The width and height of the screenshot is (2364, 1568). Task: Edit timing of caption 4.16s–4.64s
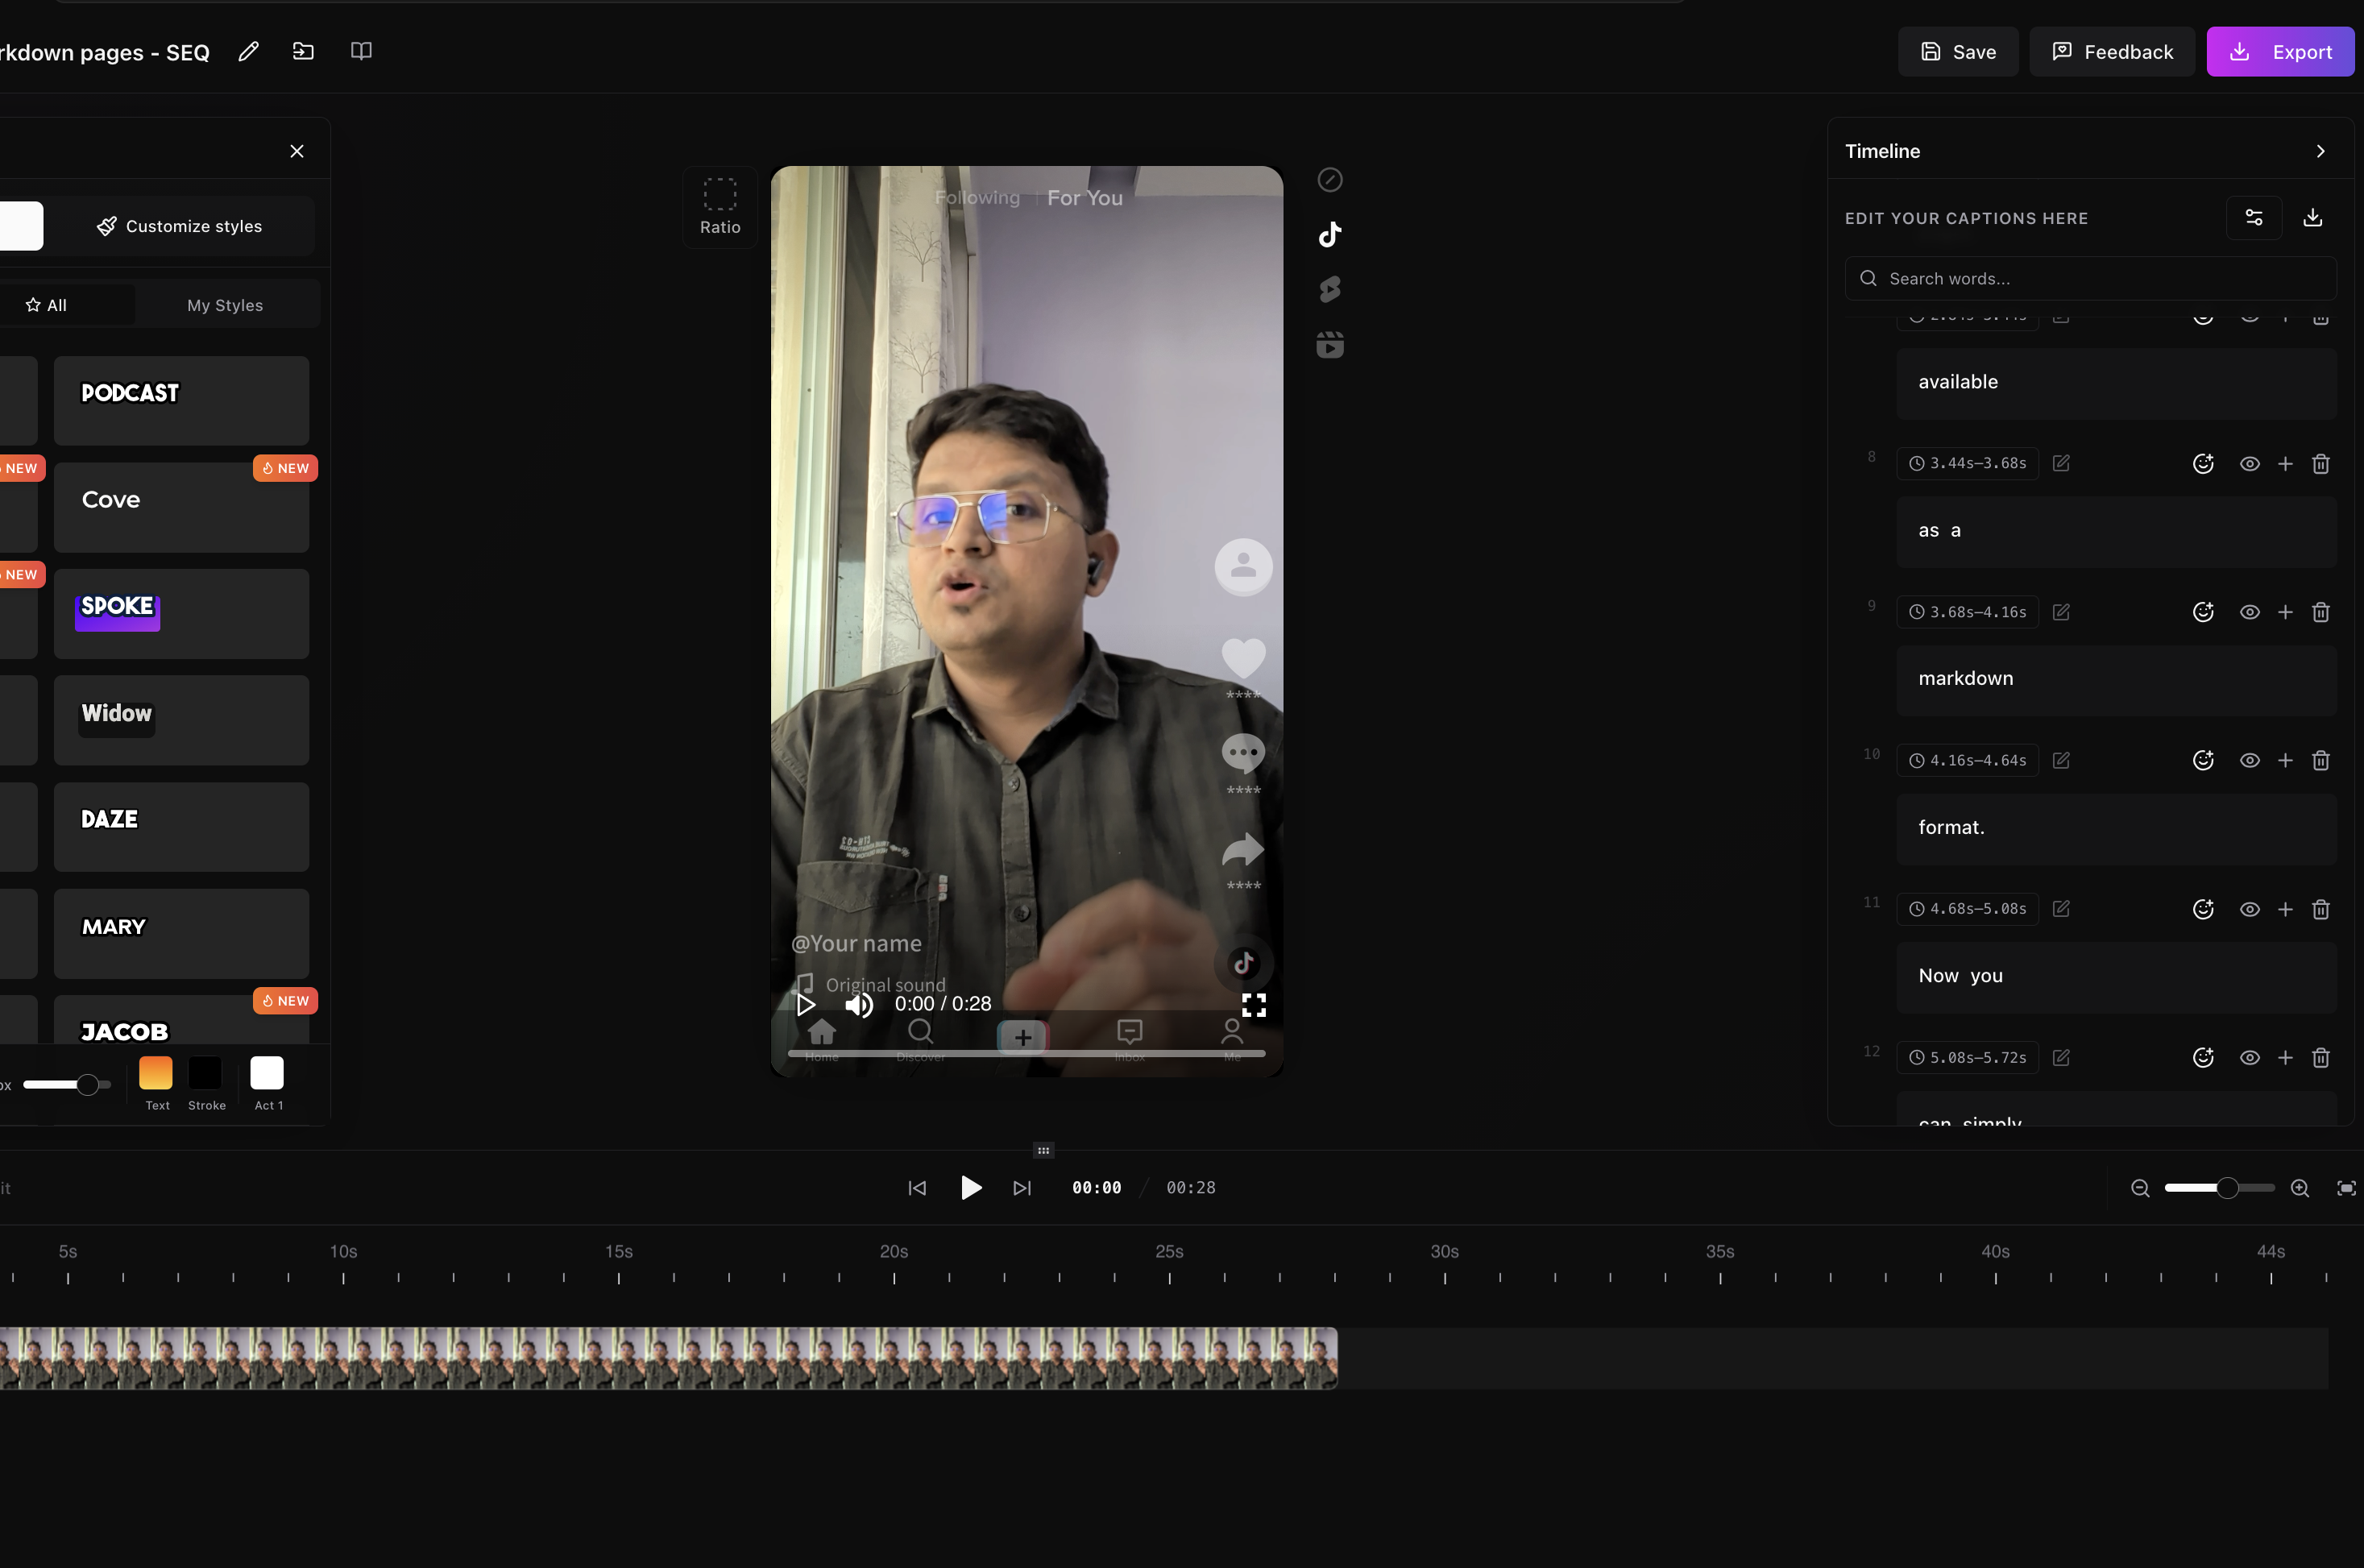[x=2061, y=761]
